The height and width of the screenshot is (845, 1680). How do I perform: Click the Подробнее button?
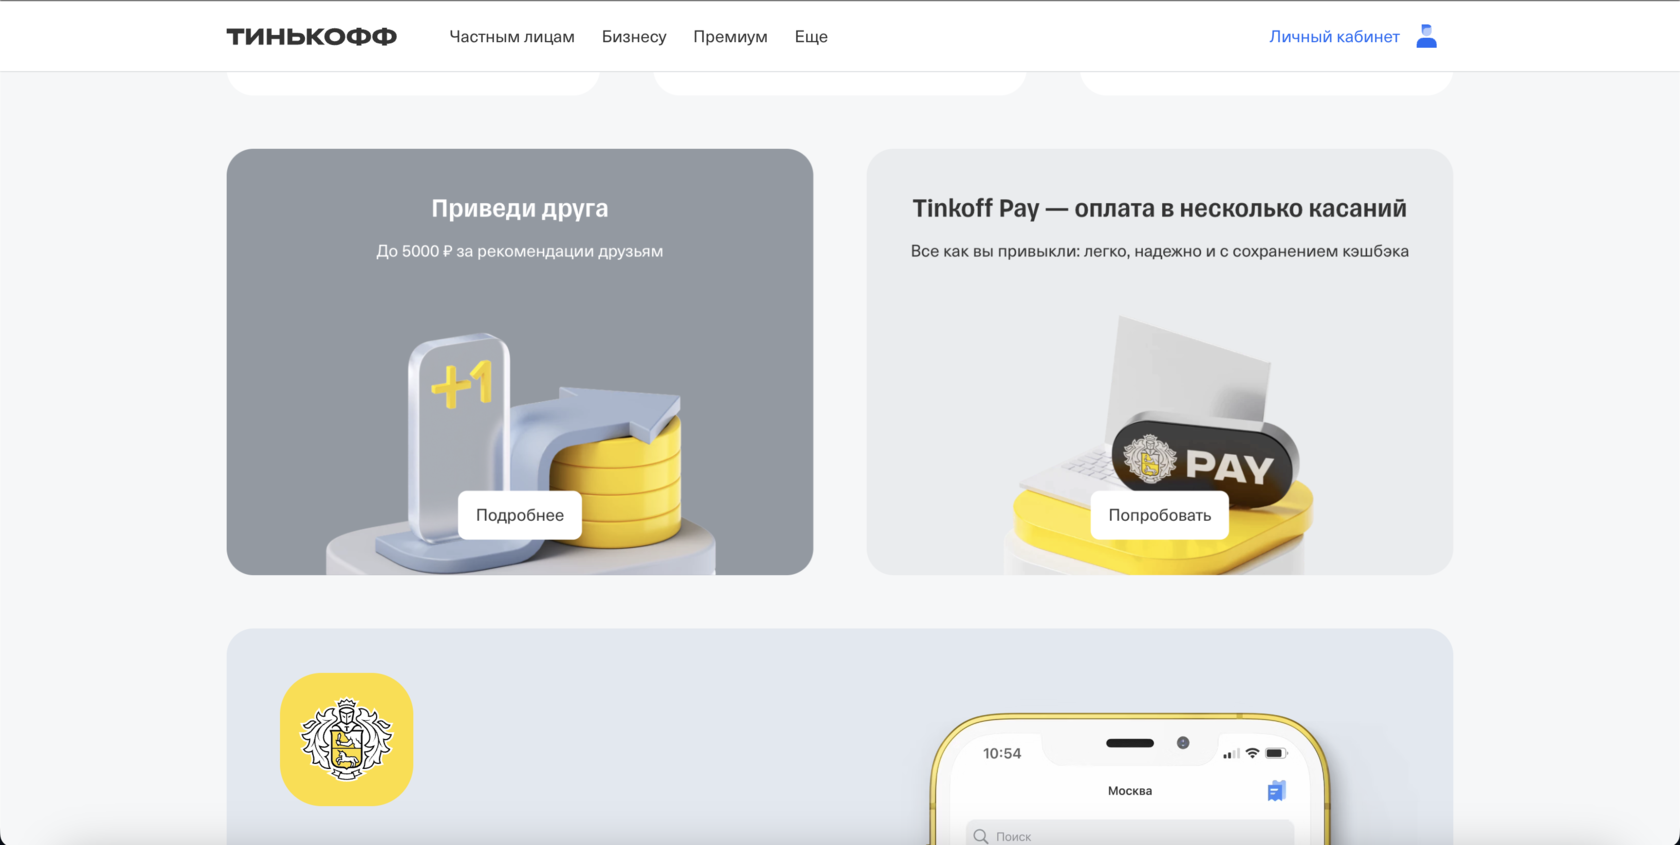click(520, 515)
